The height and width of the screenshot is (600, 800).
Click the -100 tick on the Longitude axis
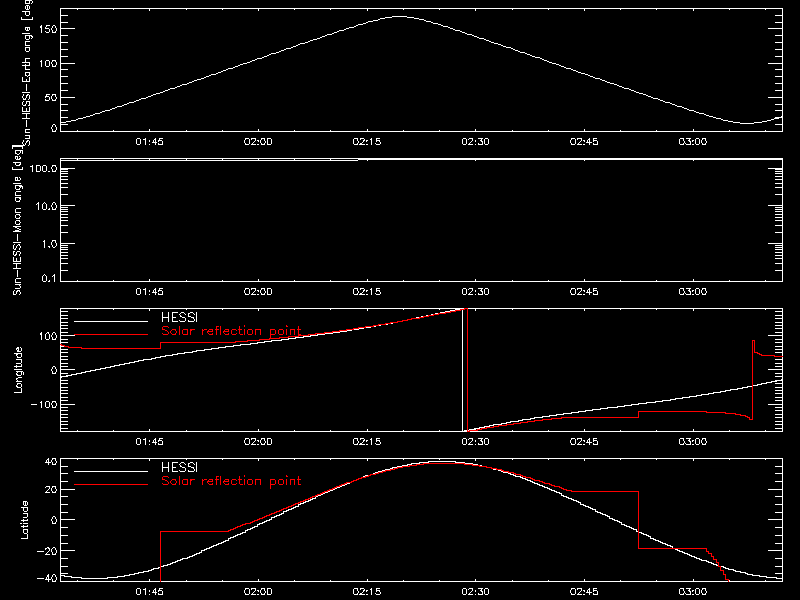coord(45,404)
